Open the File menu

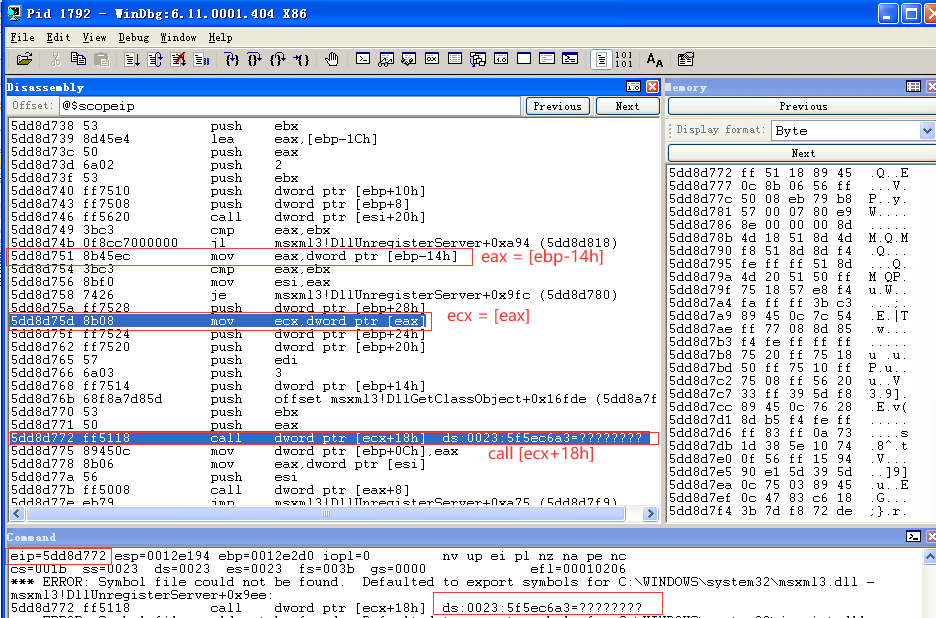[23, 37]
